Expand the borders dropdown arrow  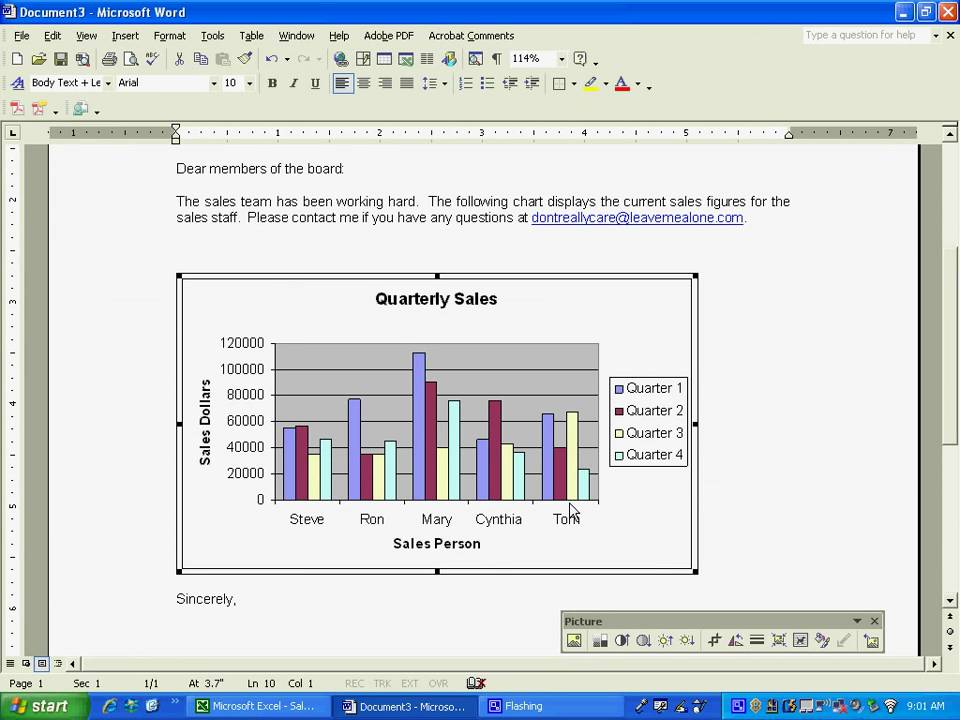tap(574, 84)
